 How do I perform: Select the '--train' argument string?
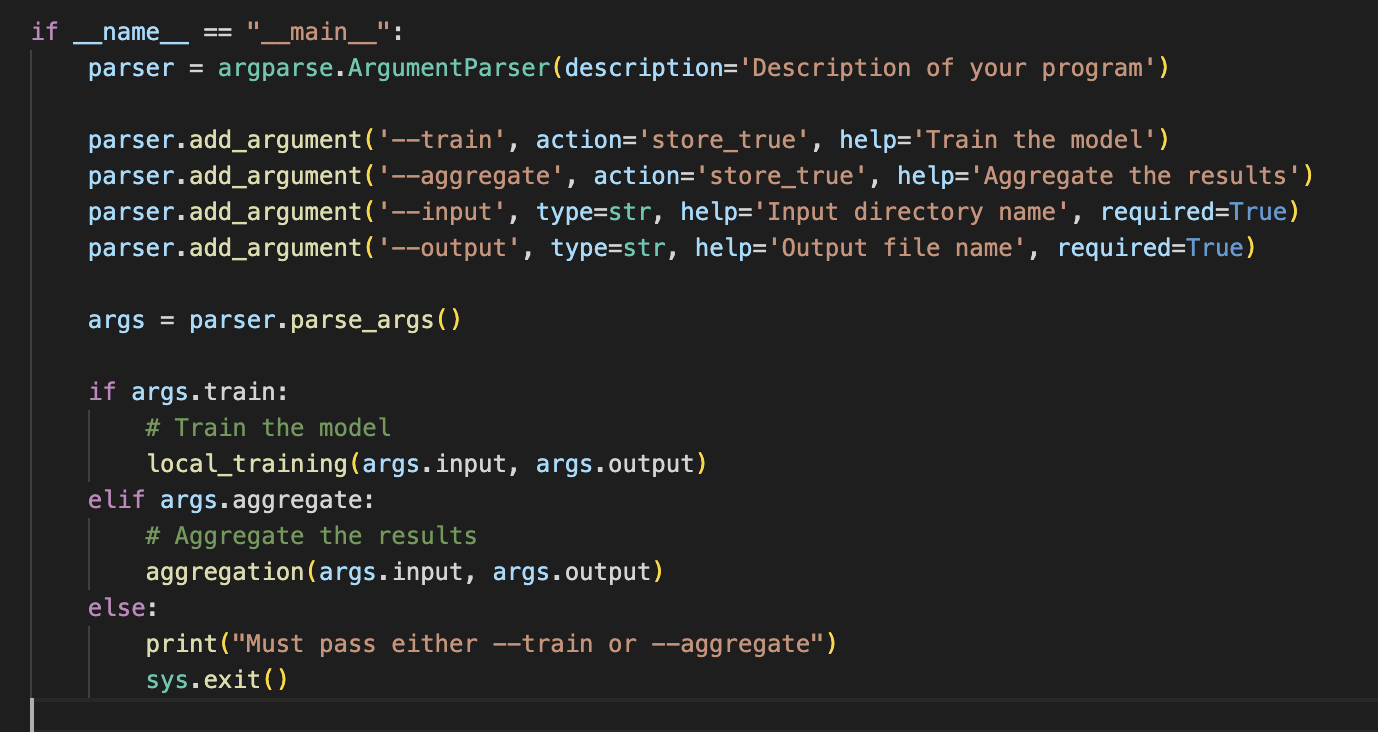tap(442, 140)
